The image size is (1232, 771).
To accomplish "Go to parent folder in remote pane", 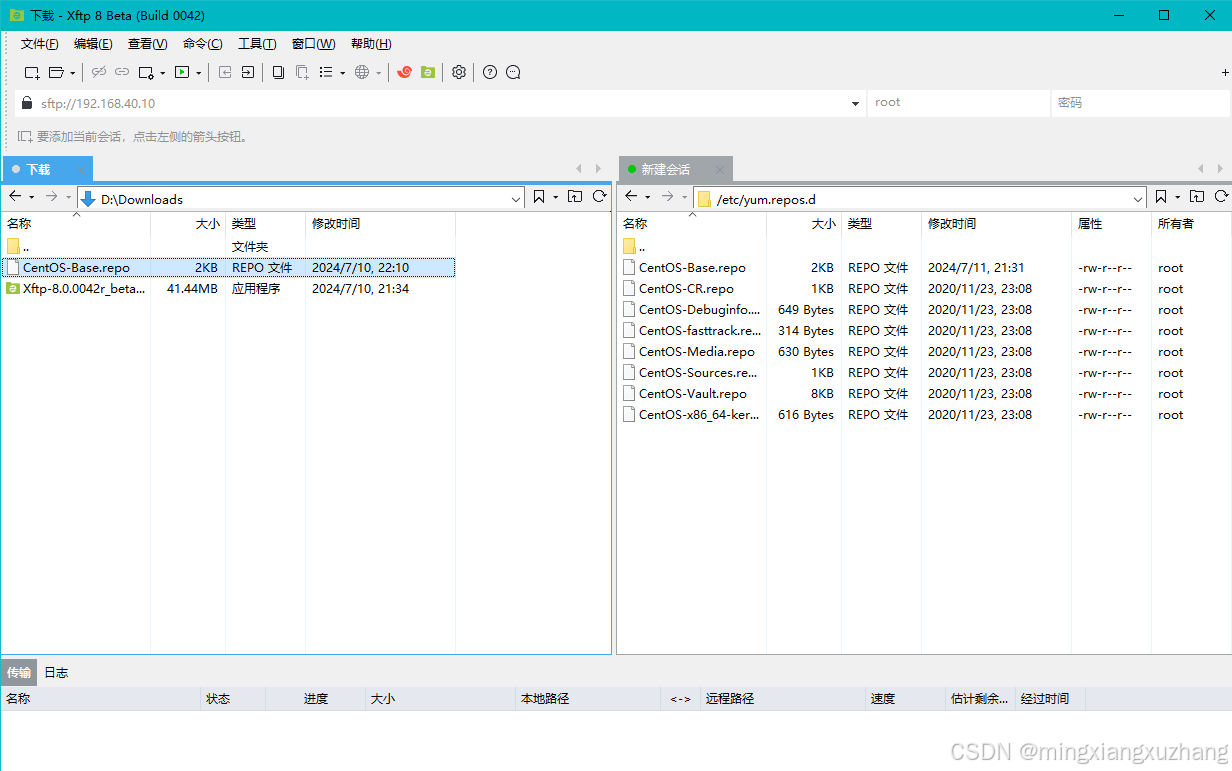I will pyautogui.click(x=1197, y=198).
